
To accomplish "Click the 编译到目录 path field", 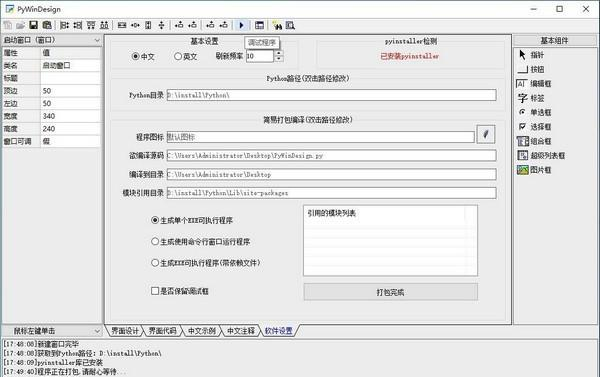I will [x=331, y=174].
